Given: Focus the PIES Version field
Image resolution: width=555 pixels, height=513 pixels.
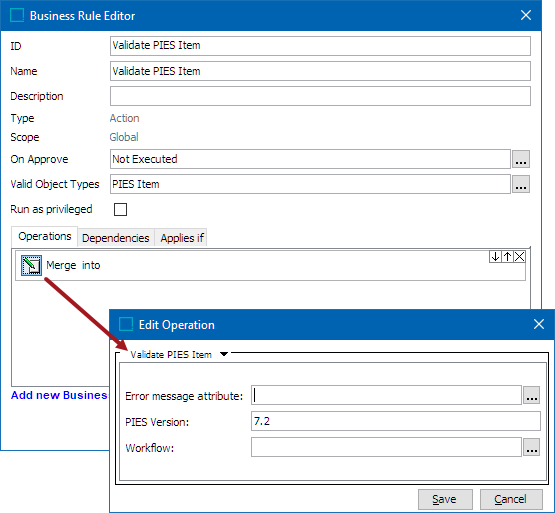Looking at the screenshot, I should [x=396, y=421].
